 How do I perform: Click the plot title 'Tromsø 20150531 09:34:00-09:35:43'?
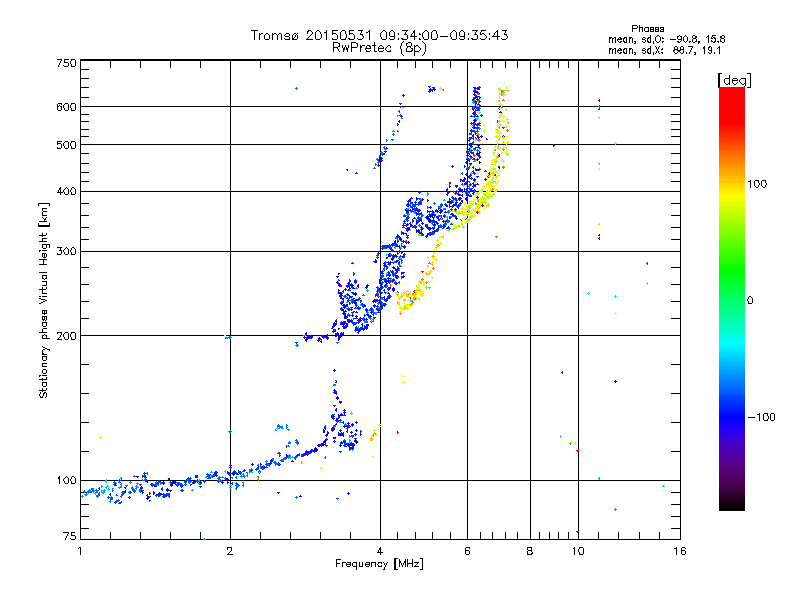tap(379, 35)
